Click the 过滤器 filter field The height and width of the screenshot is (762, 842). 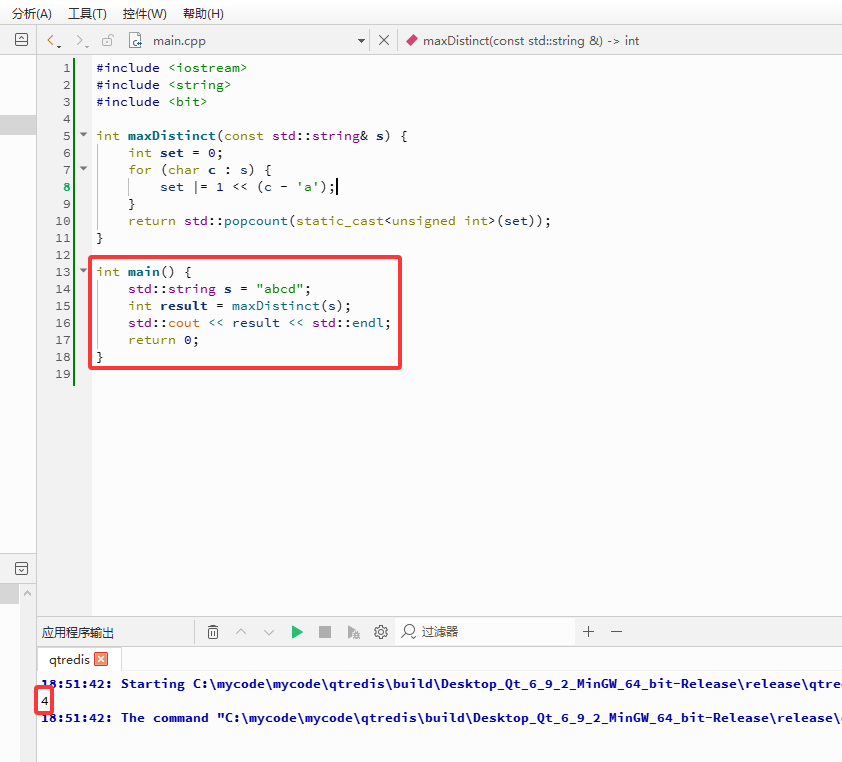486,632
